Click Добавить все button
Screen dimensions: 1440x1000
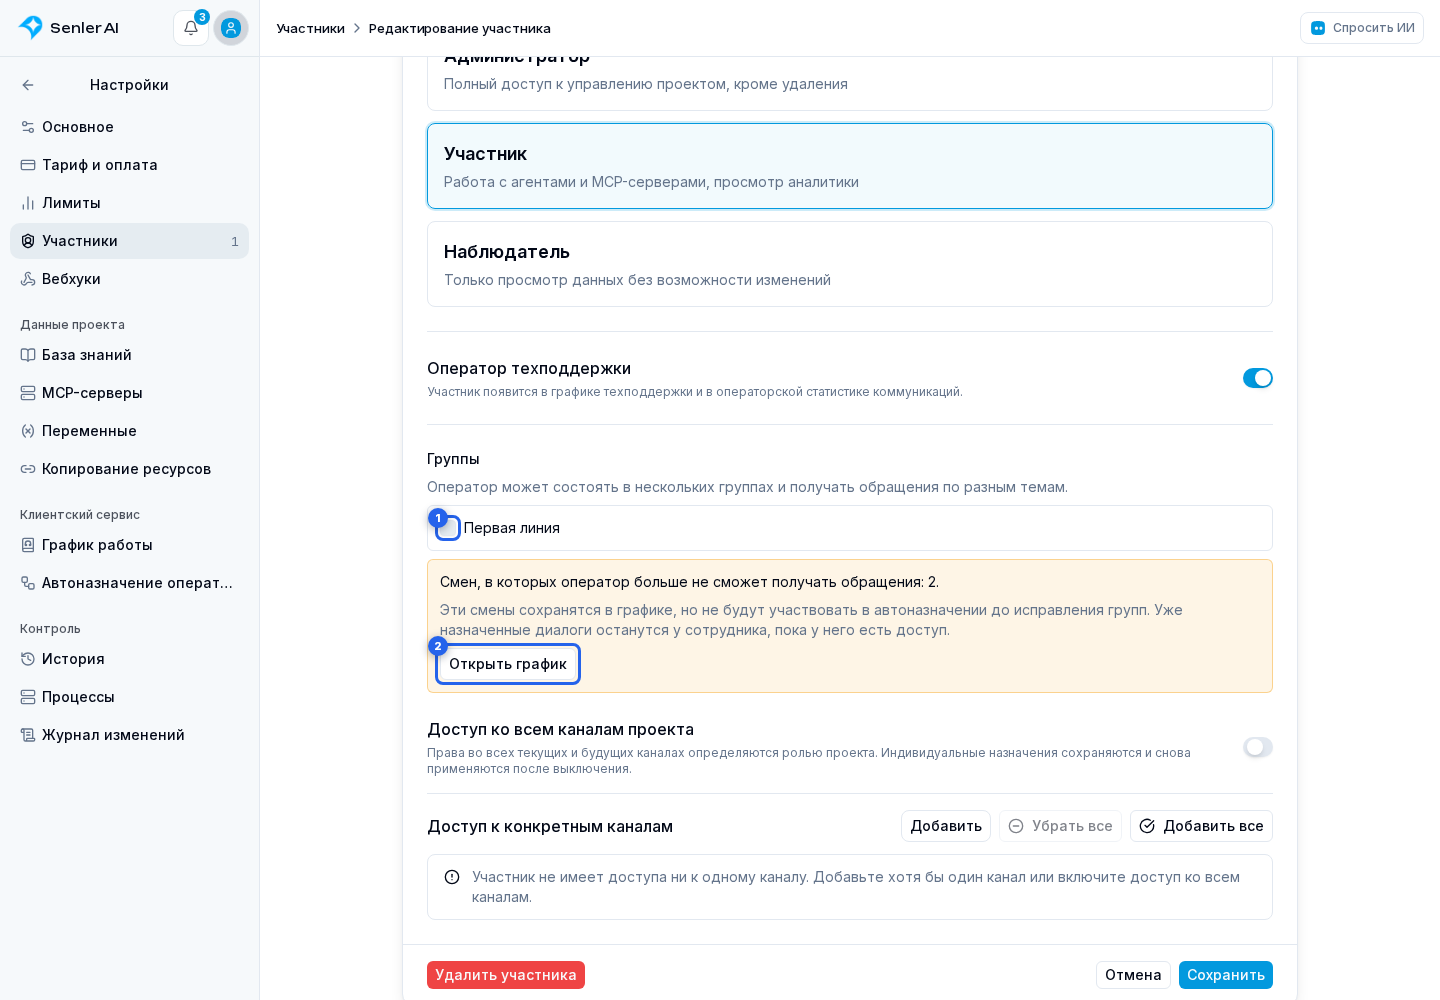1201,826
